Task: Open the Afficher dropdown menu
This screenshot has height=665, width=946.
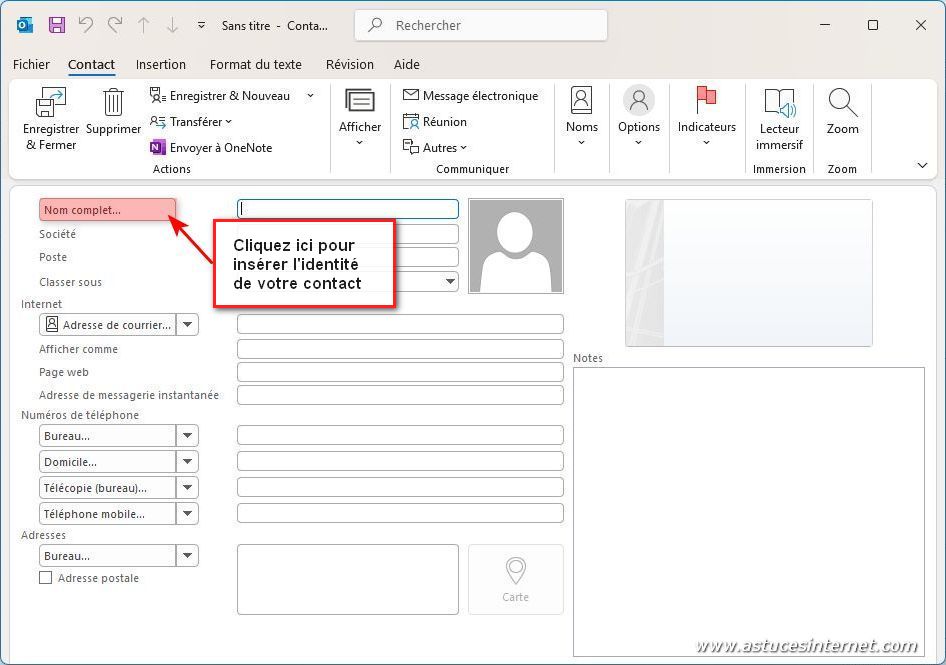Action: pos(360,142)
